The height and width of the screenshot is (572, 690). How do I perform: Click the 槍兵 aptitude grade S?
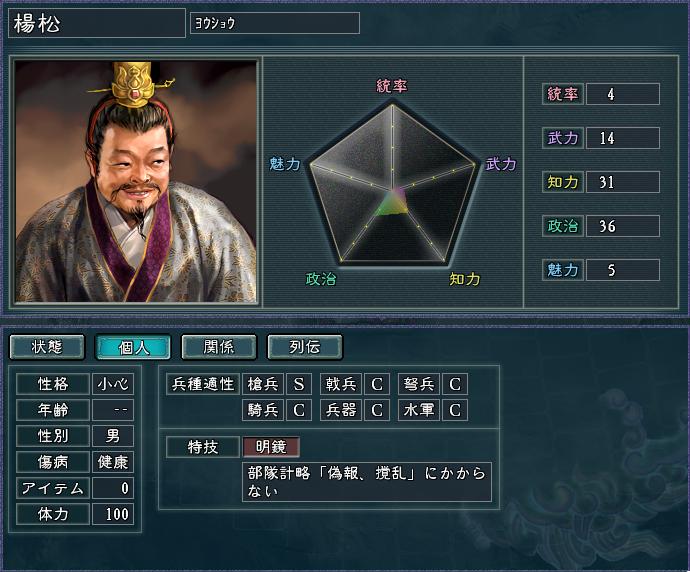coord(299,384)
